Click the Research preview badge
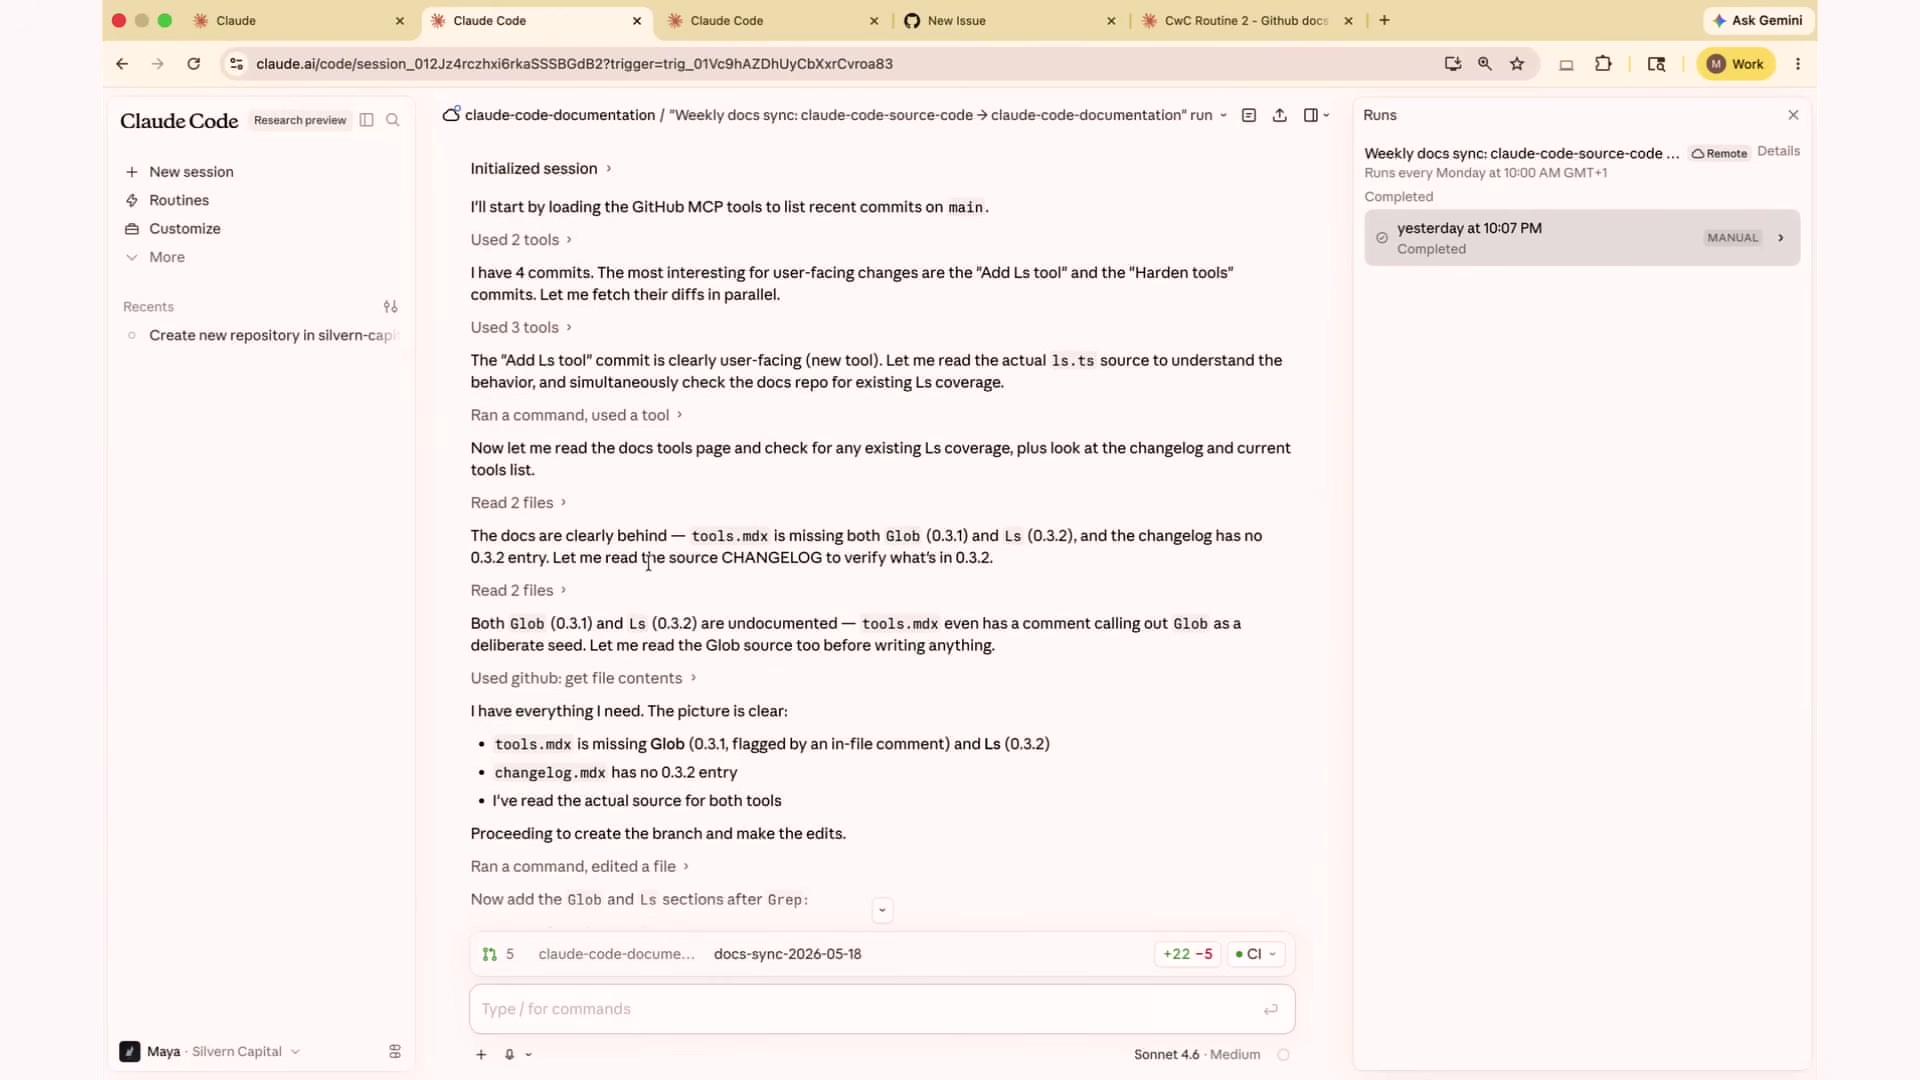1920x1080 pixels. (300, 120)
